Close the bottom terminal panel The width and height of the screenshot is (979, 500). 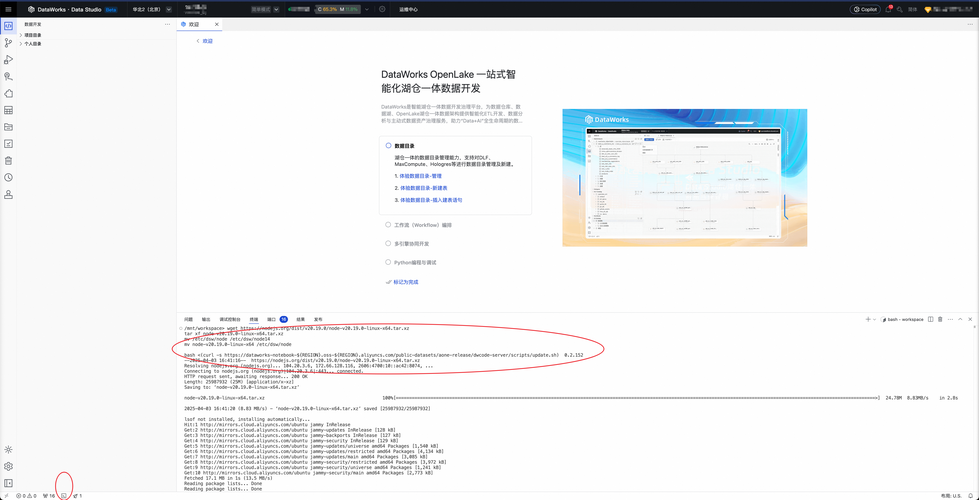tap(970, 320)
